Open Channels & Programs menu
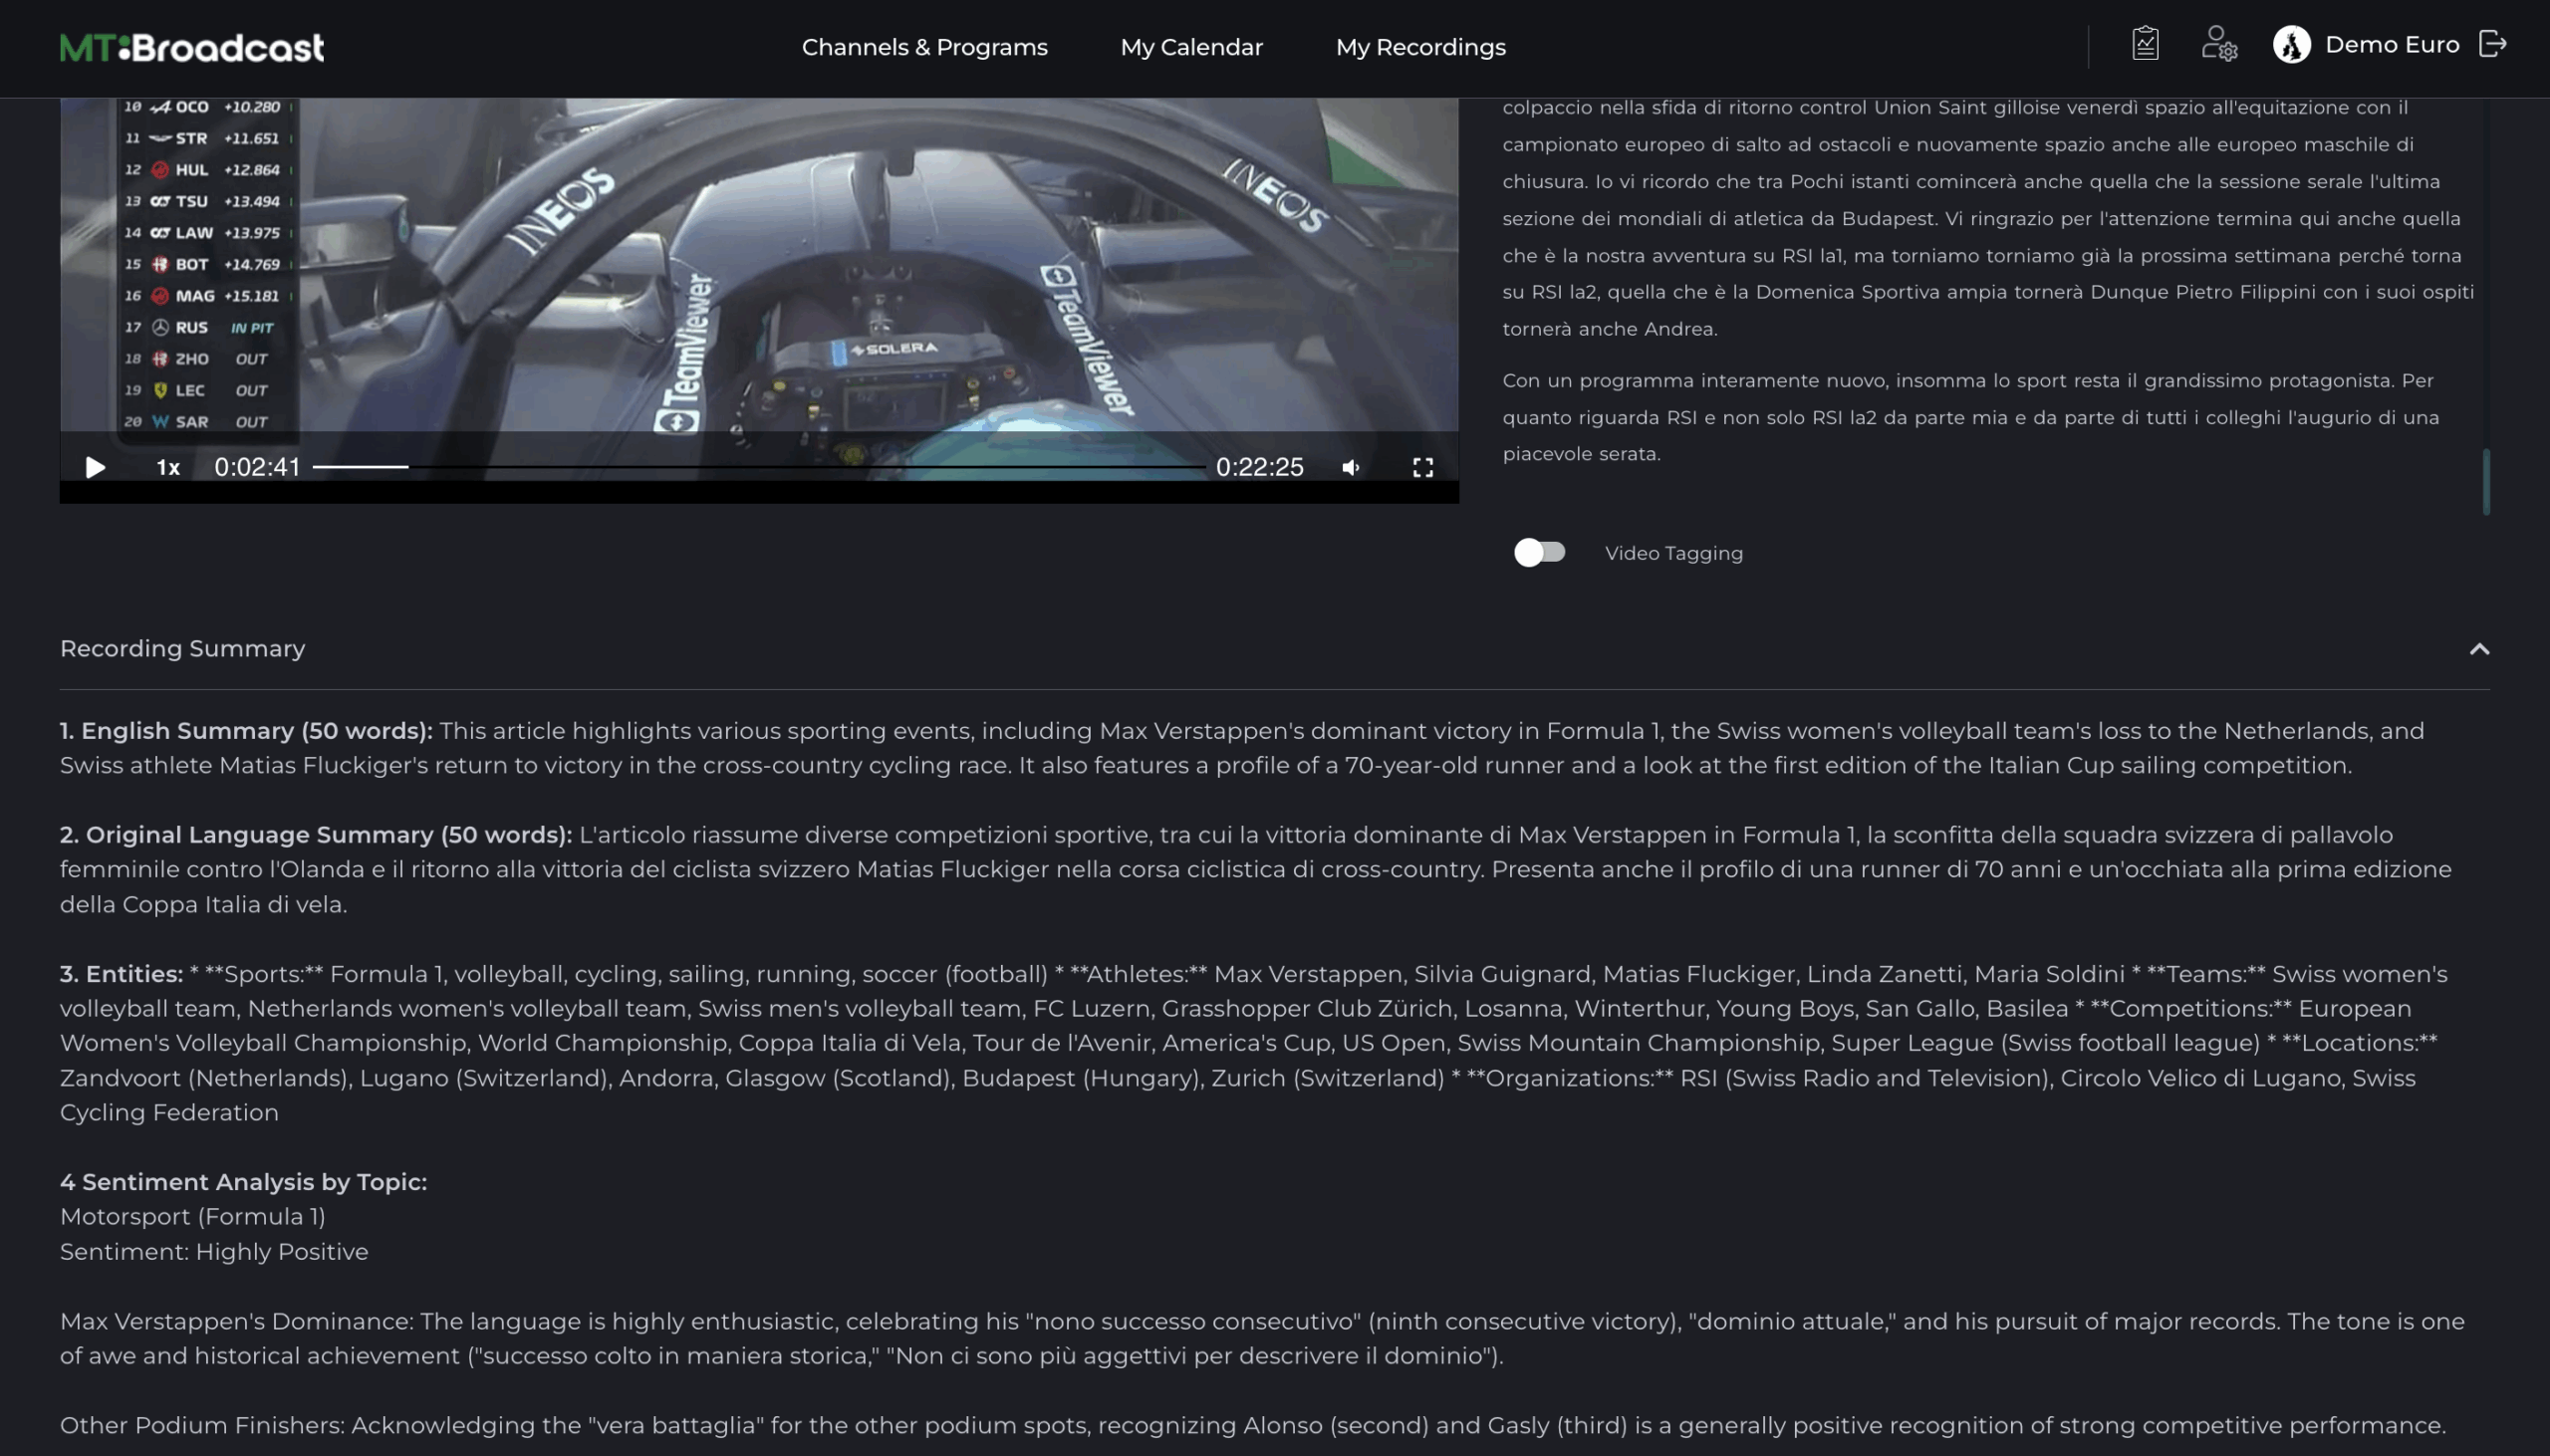The image size is (2550, 1456). tap(924, 47)
